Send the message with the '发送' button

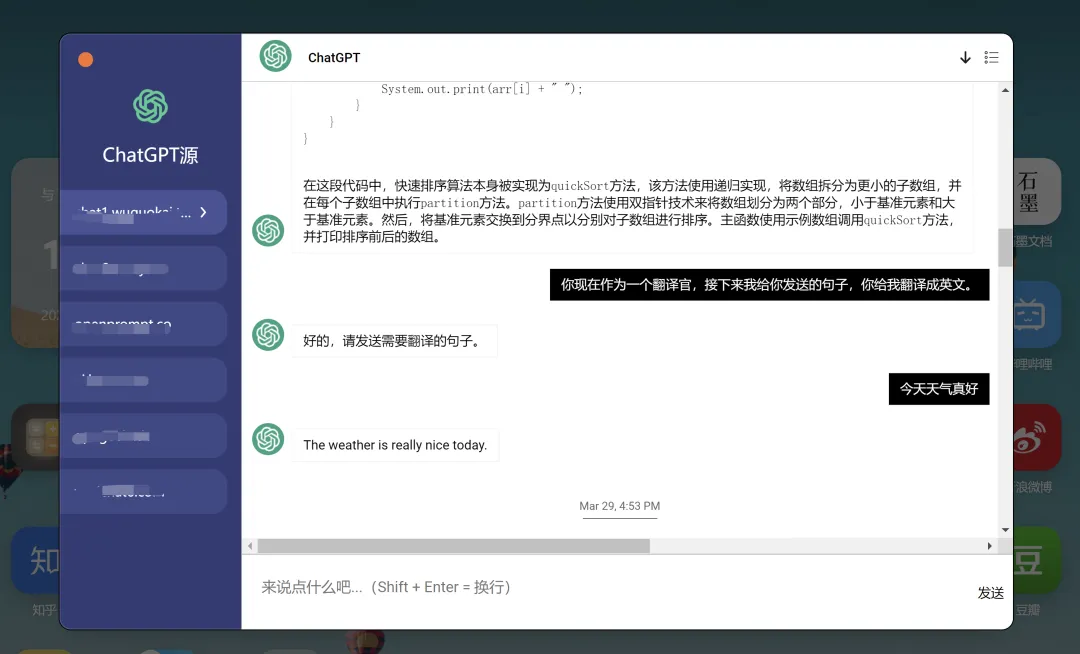pyautogui.click(x=990, y=593)
